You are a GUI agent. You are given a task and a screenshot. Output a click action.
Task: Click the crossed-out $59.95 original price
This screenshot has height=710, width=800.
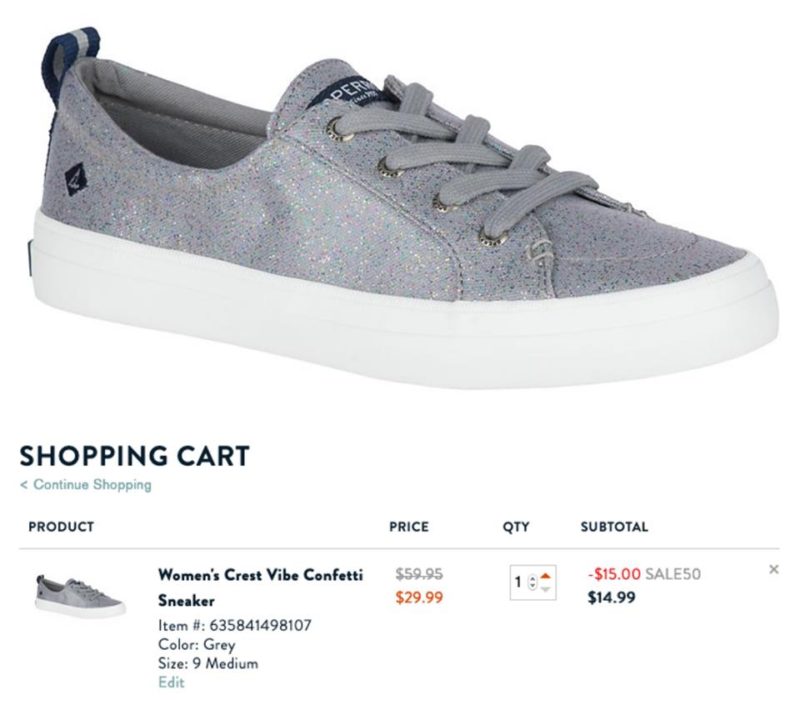coord(419,574)
